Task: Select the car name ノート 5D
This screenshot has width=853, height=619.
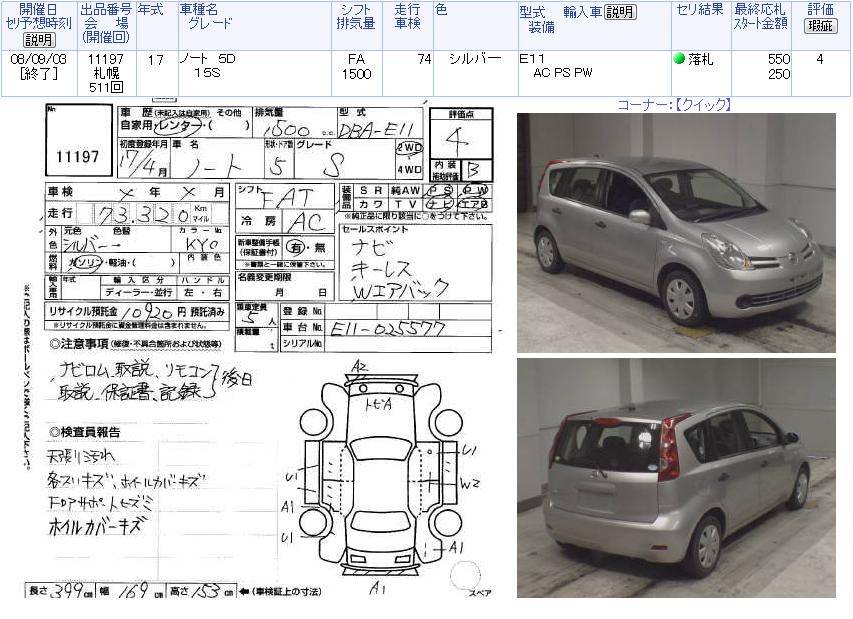Action: click(208, 59)
